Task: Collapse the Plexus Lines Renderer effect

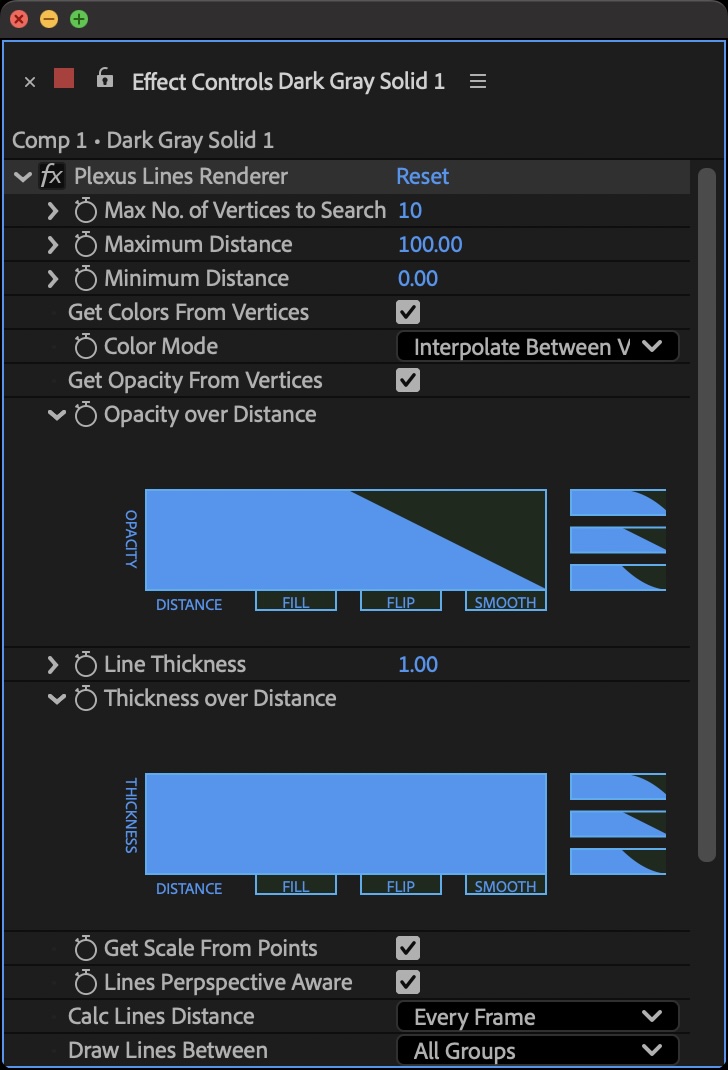Action: 23,177
